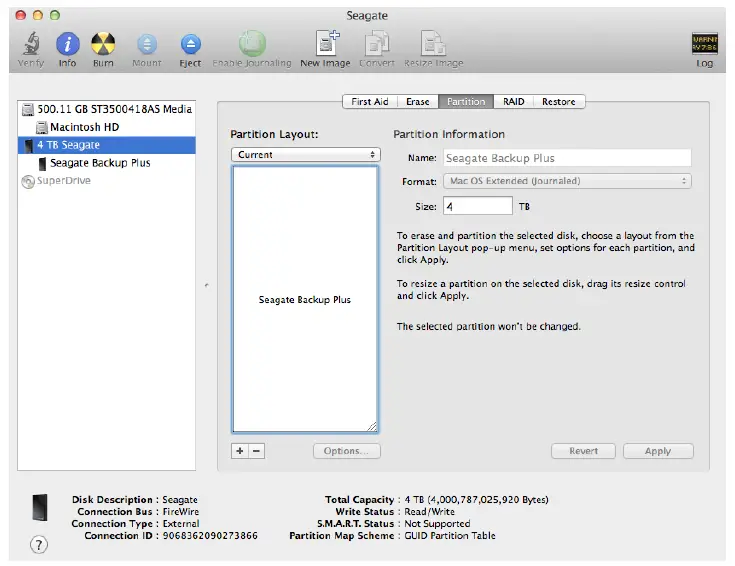Remove a partition with the minus button
Image resolution: width=735 pixels, height=566 pixels.
(x=256, y=451)
